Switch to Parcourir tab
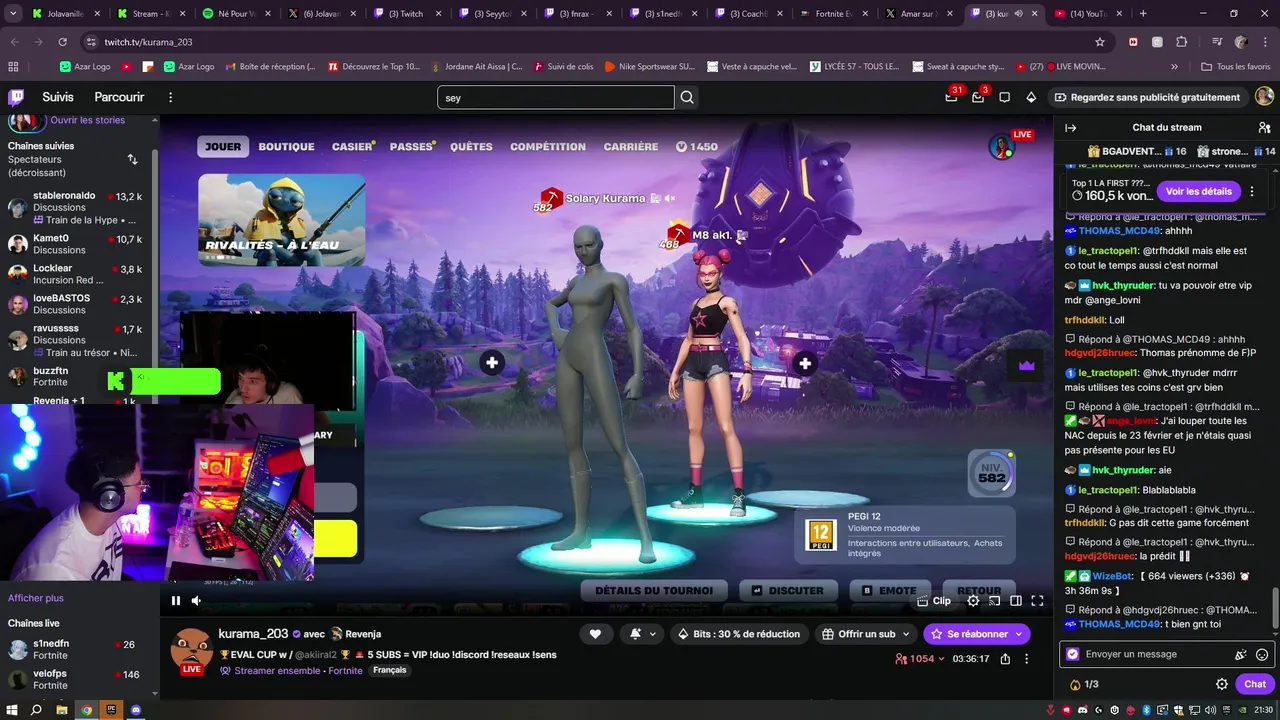The width and height of the screenshot is (1280, 720). (119, 97)
